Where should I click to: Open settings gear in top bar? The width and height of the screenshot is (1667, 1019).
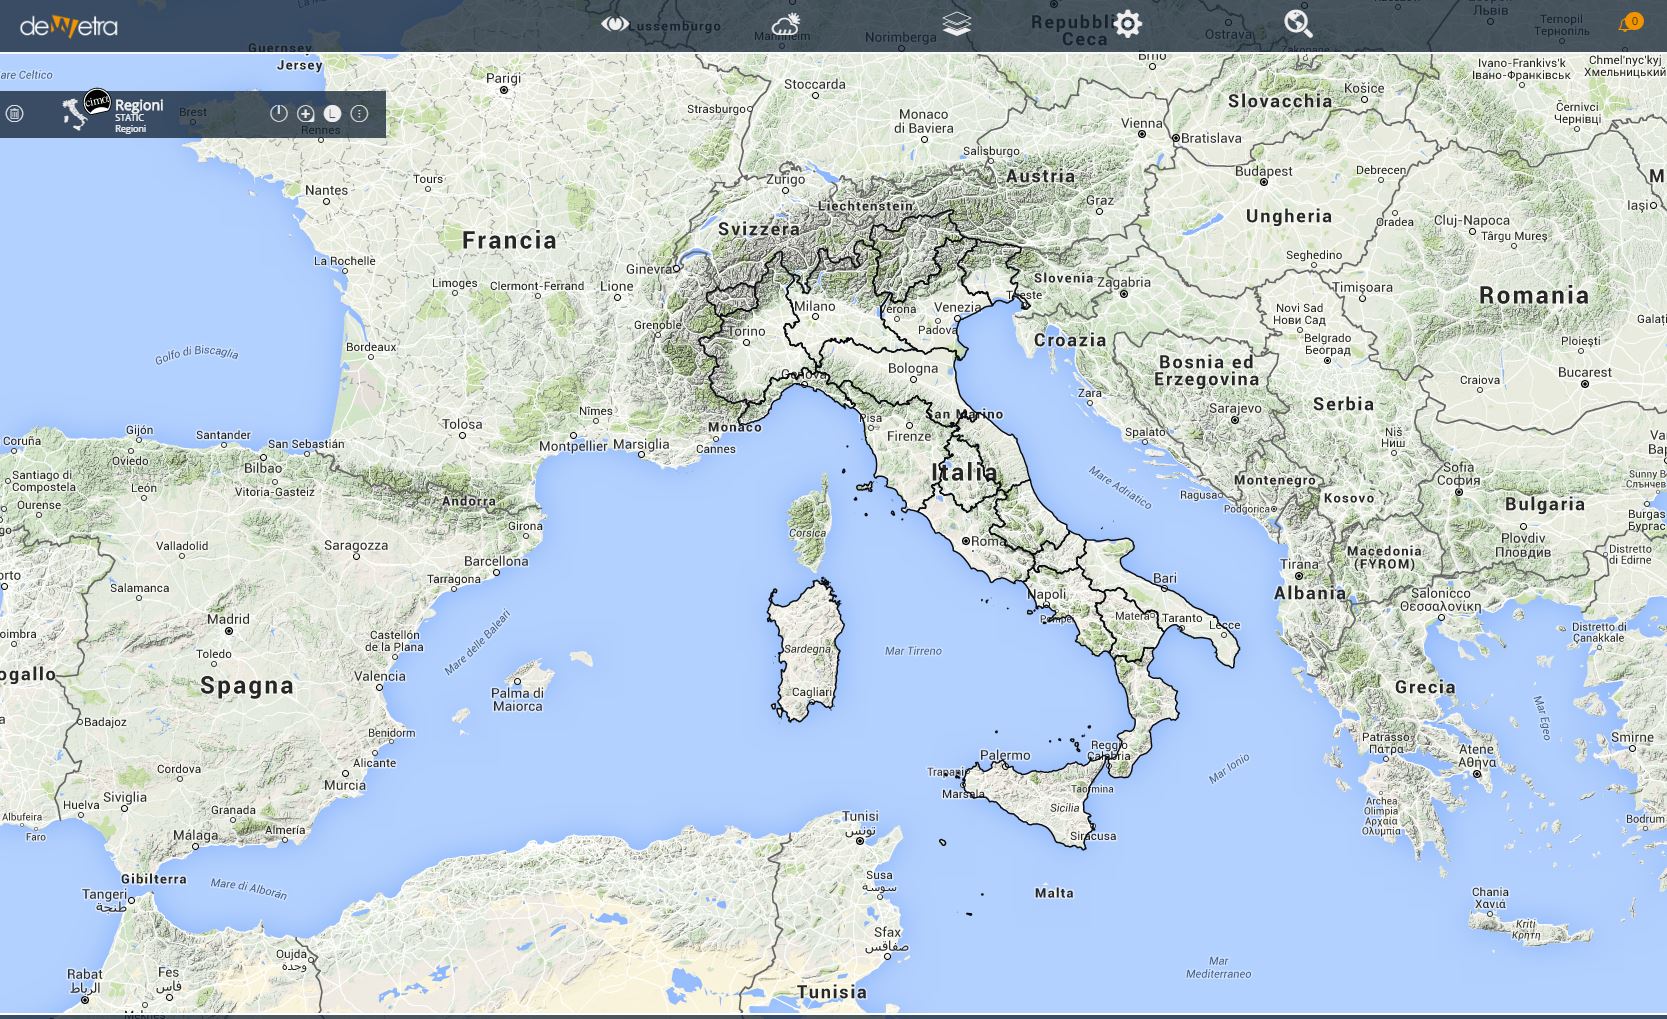click(x=1127, y=24)
